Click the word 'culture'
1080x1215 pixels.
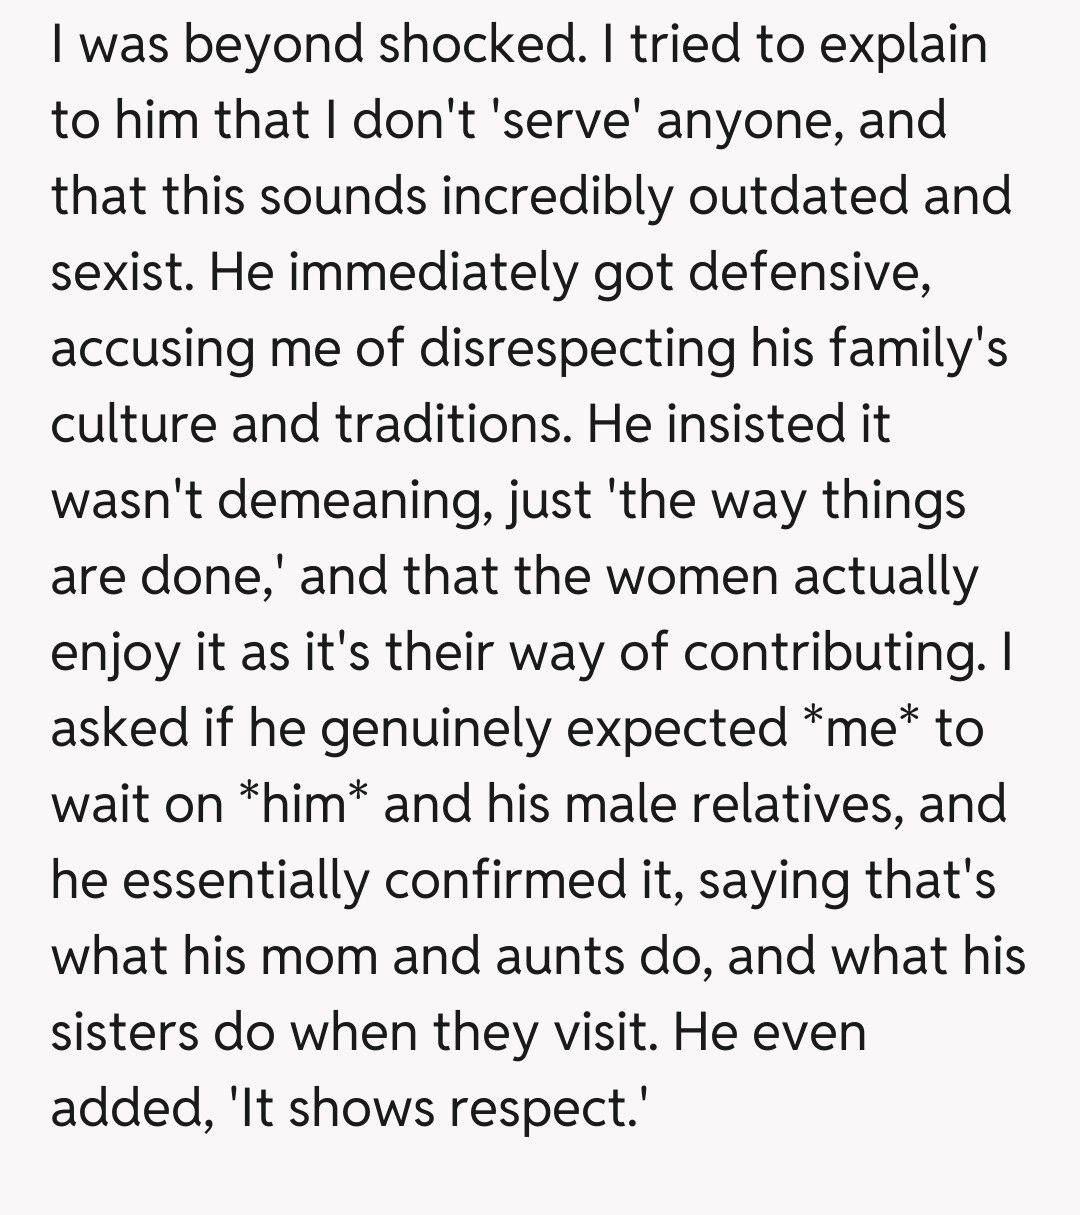[x=135, y=425]
